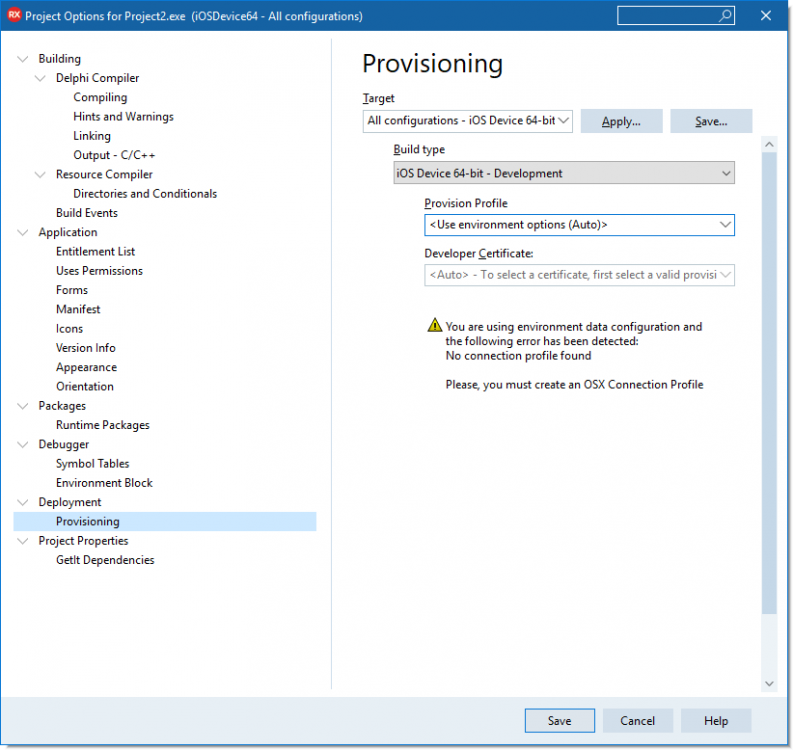Select the Application category label
The height and width of the screenshot is (750, 793).
point(68,232)
